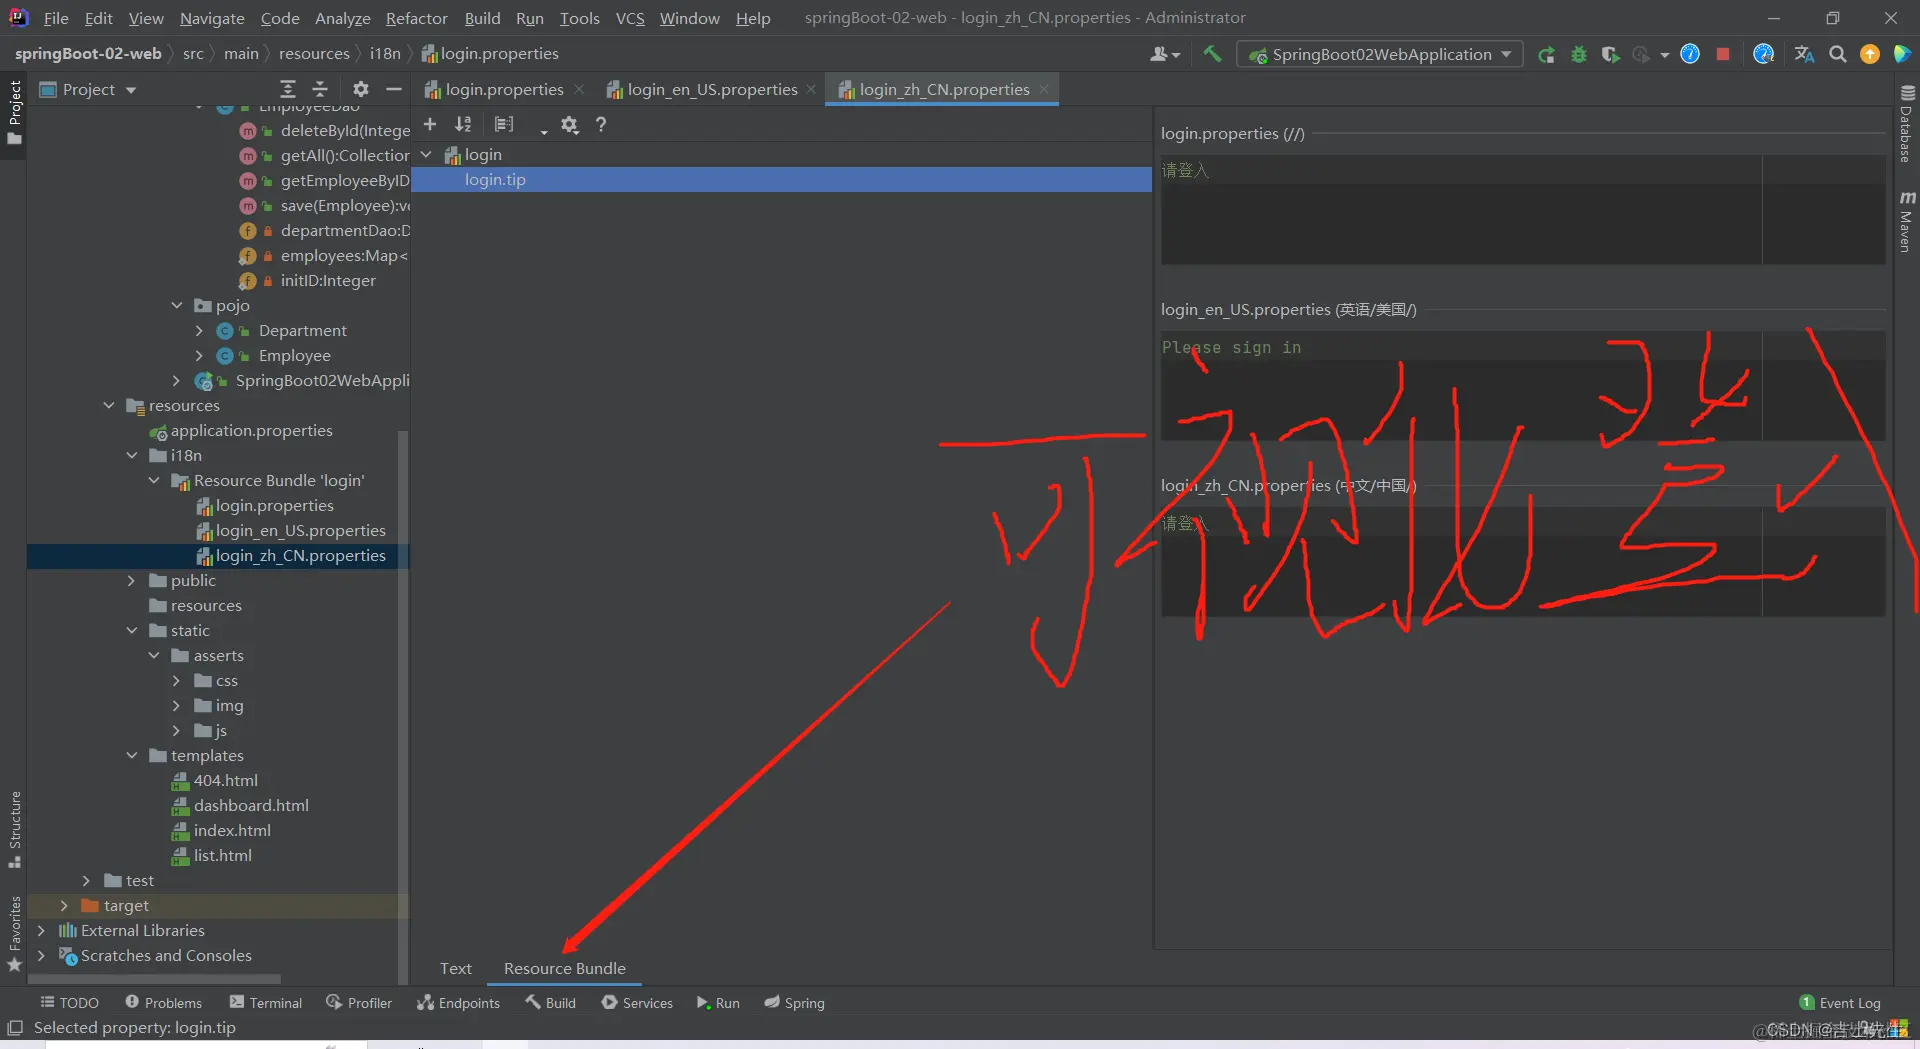1920x1049 pixels.
Task: Open resource bundle editor settings gear
Action: click(x=569, y=124)
